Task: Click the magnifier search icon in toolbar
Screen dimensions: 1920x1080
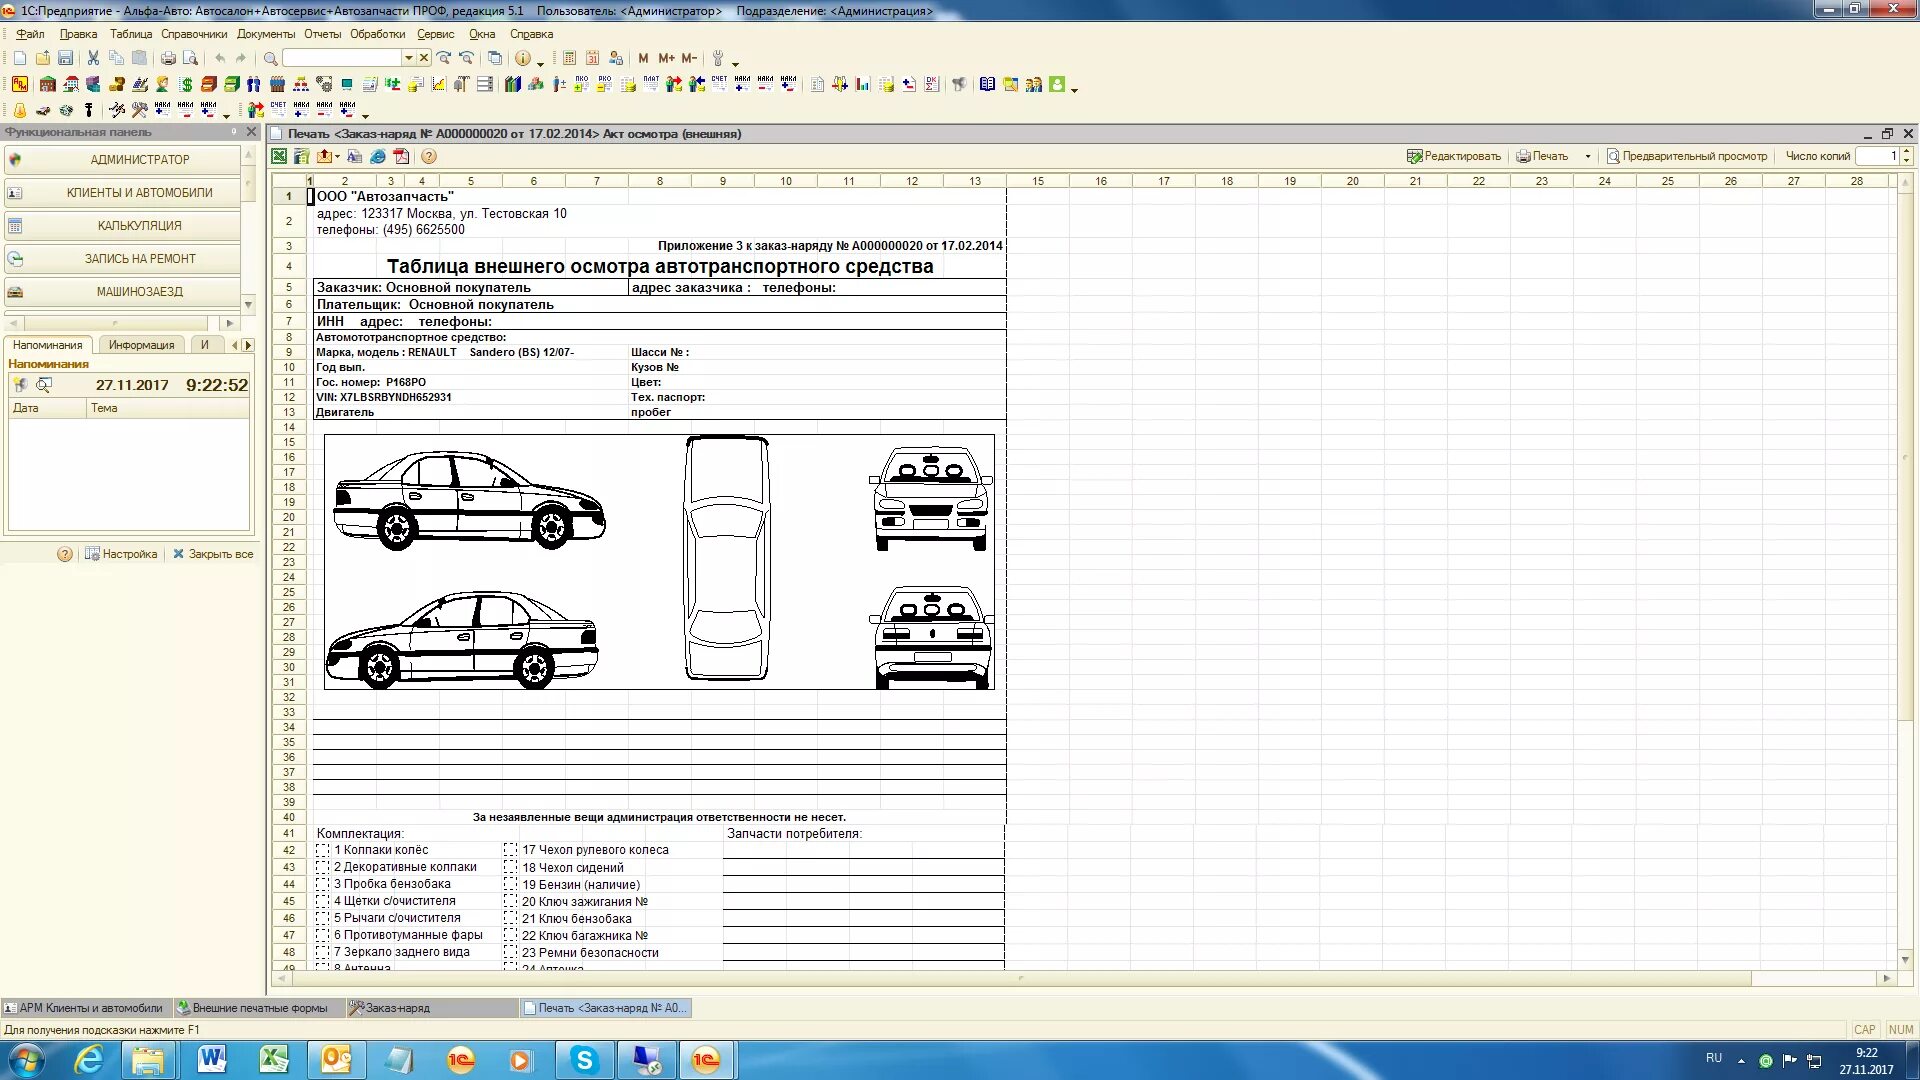Action: pos(270,58)
